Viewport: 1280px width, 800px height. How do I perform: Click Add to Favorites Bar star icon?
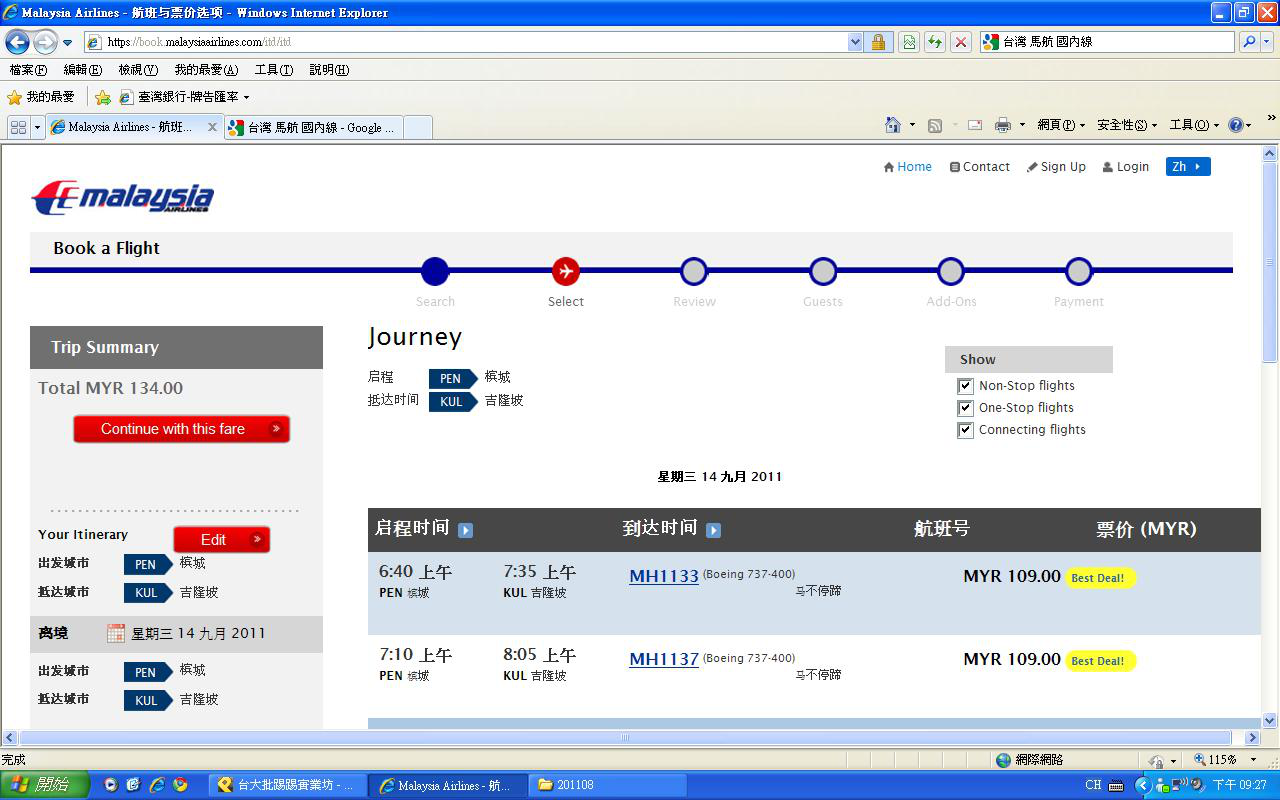103,97
